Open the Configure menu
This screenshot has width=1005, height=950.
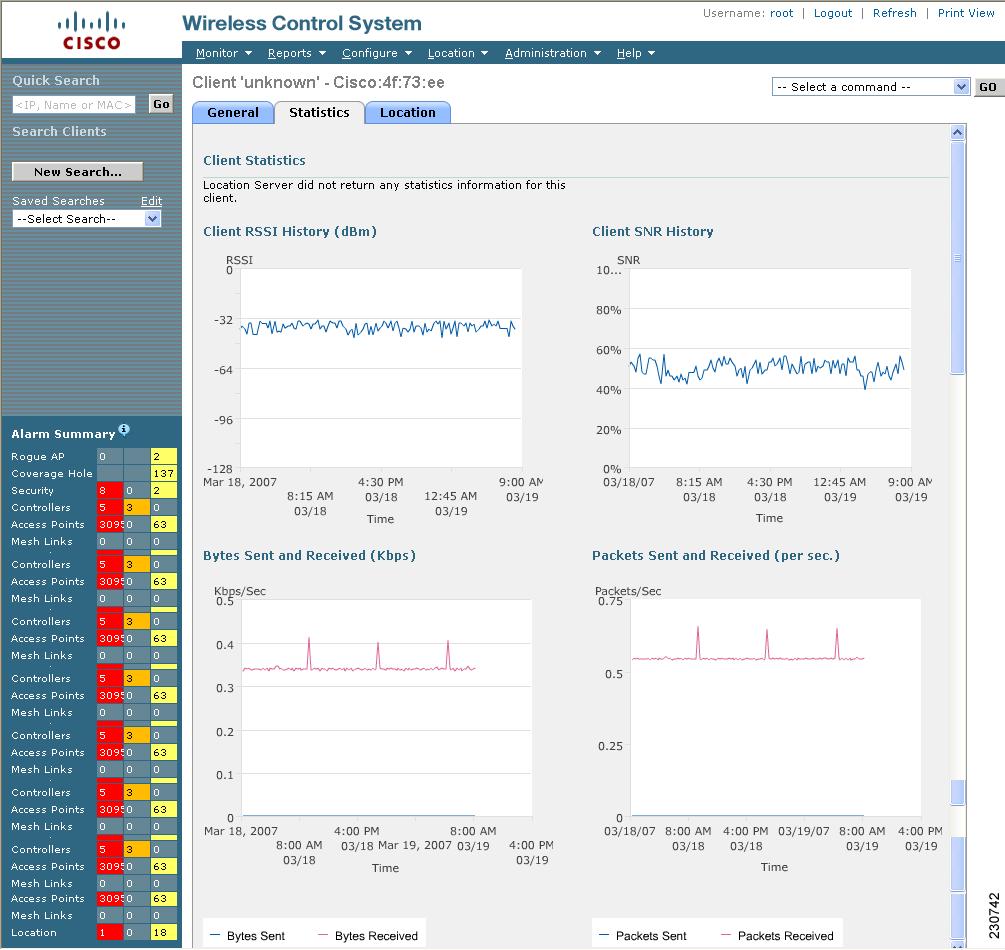(377, 53)
